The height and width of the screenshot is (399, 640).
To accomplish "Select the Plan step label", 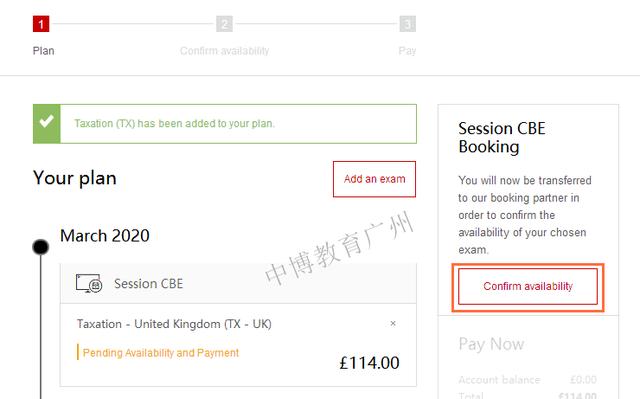I will [43, 51].
